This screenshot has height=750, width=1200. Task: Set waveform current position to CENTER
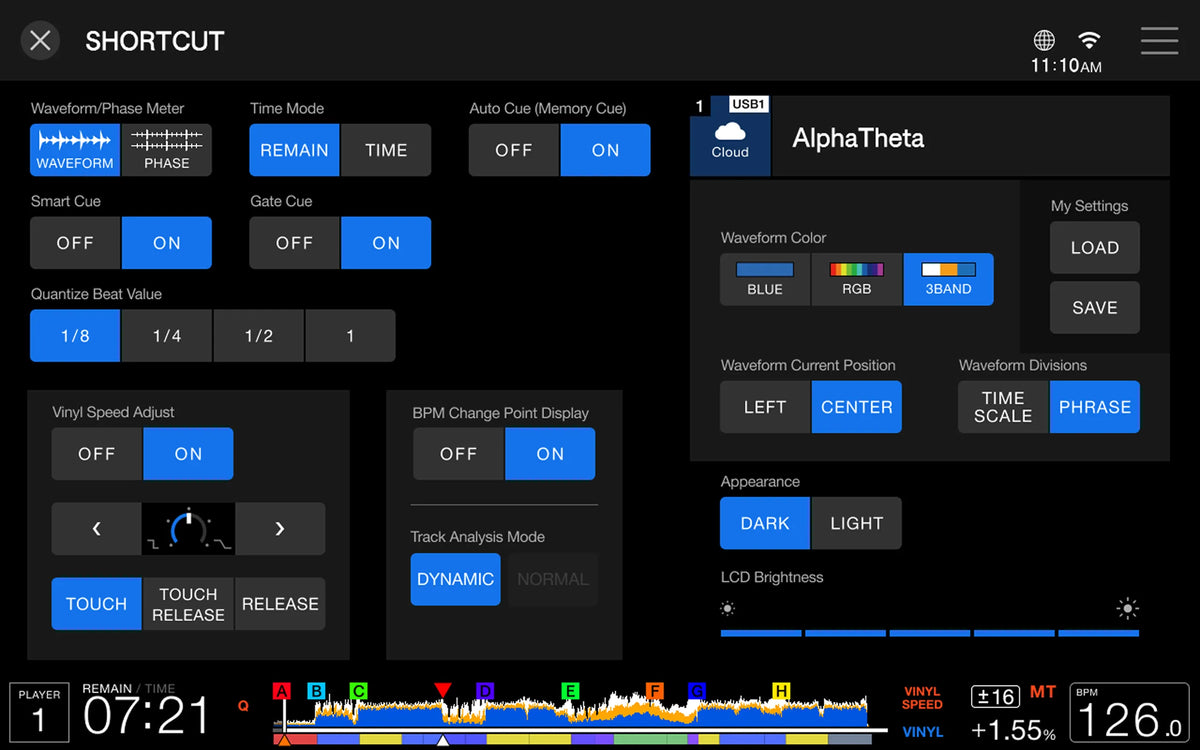coord(857,407)
